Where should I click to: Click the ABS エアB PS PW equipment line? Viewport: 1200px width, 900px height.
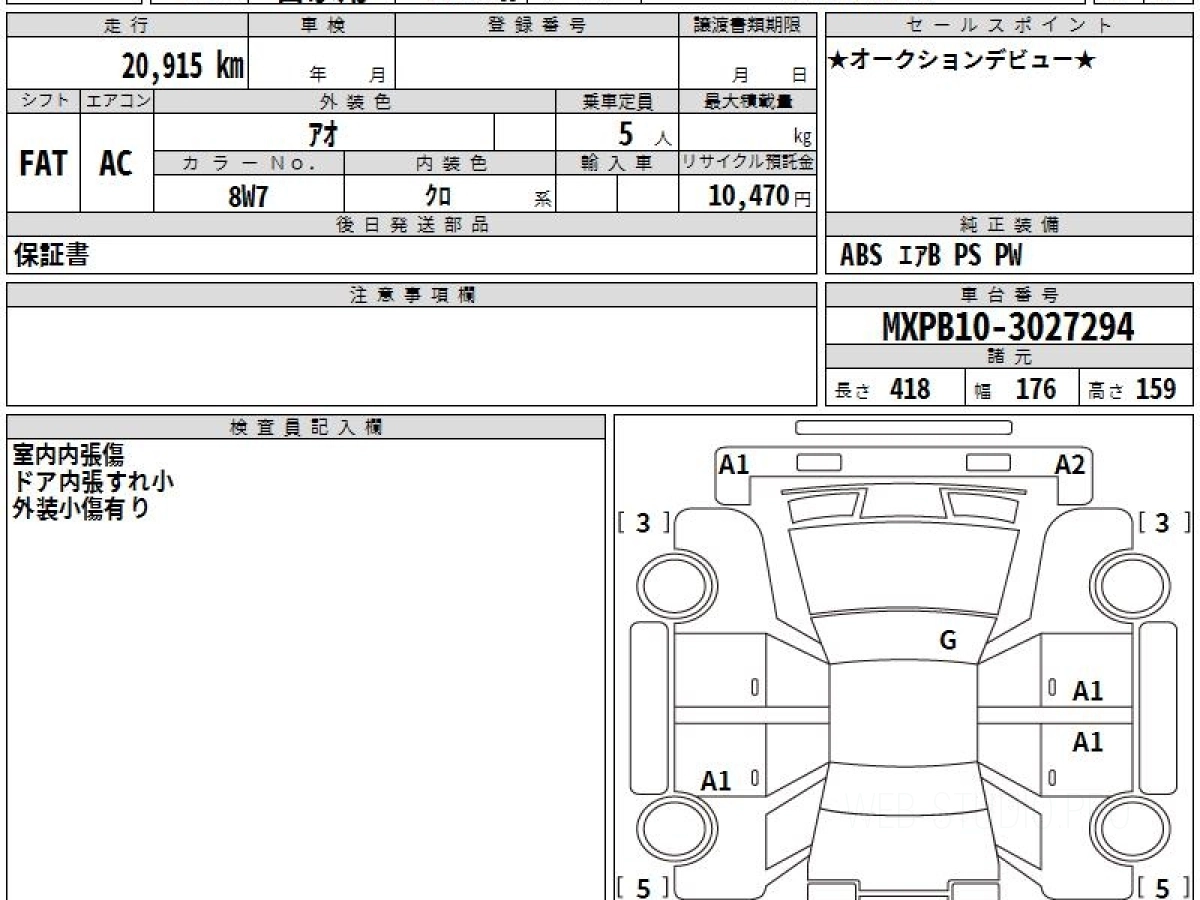931,256
